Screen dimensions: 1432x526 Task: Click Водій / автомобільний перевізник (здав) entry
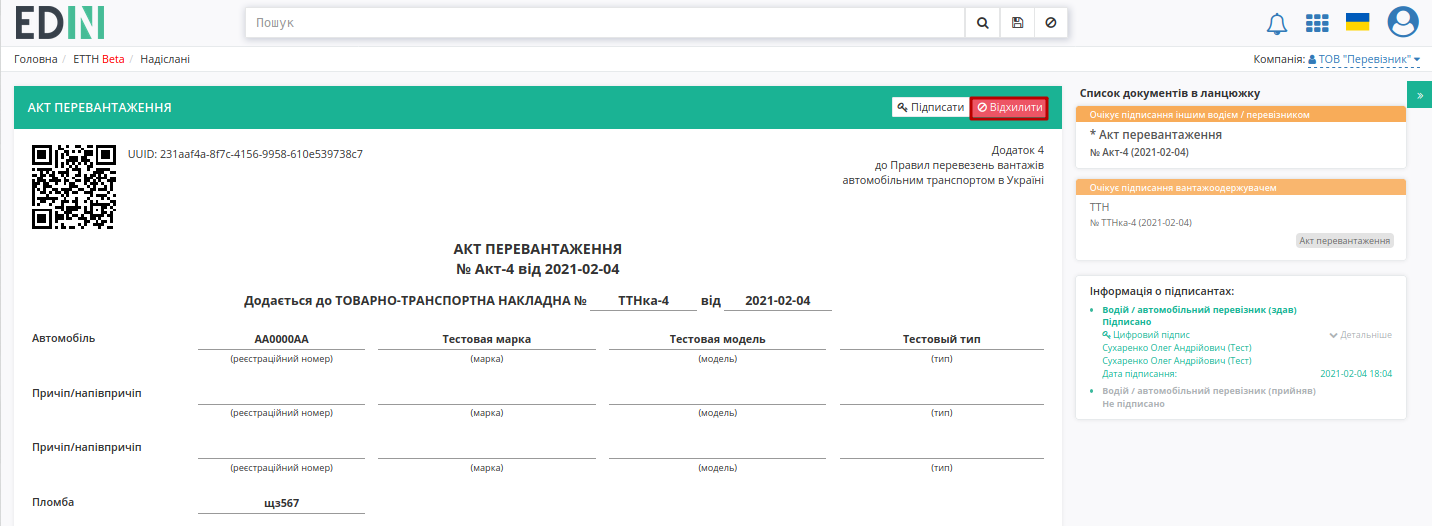pyautogui.click(x=1199, y=310)
